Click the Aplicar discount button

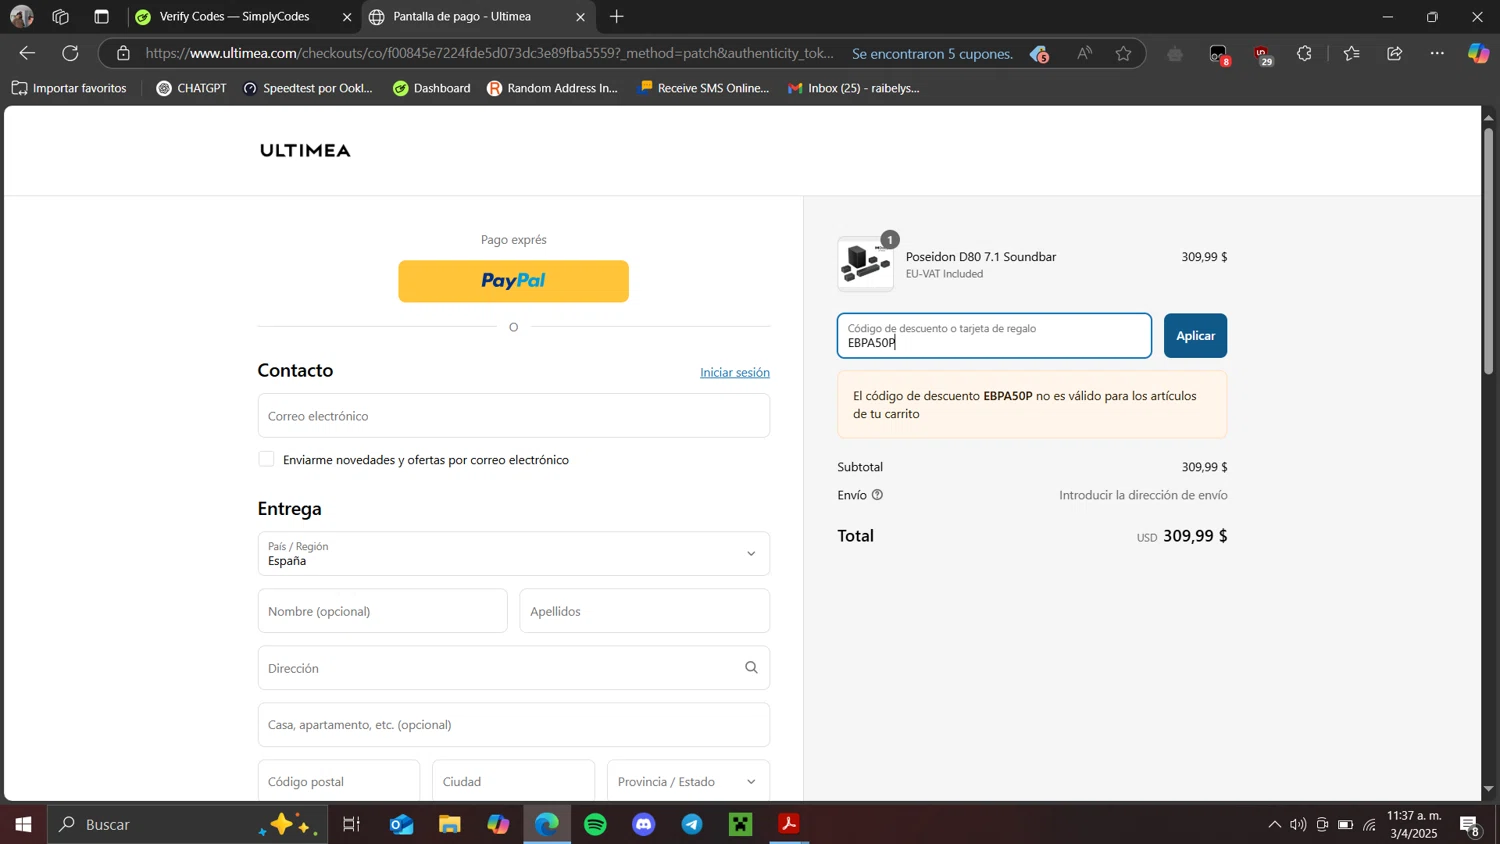[1195, 336]
